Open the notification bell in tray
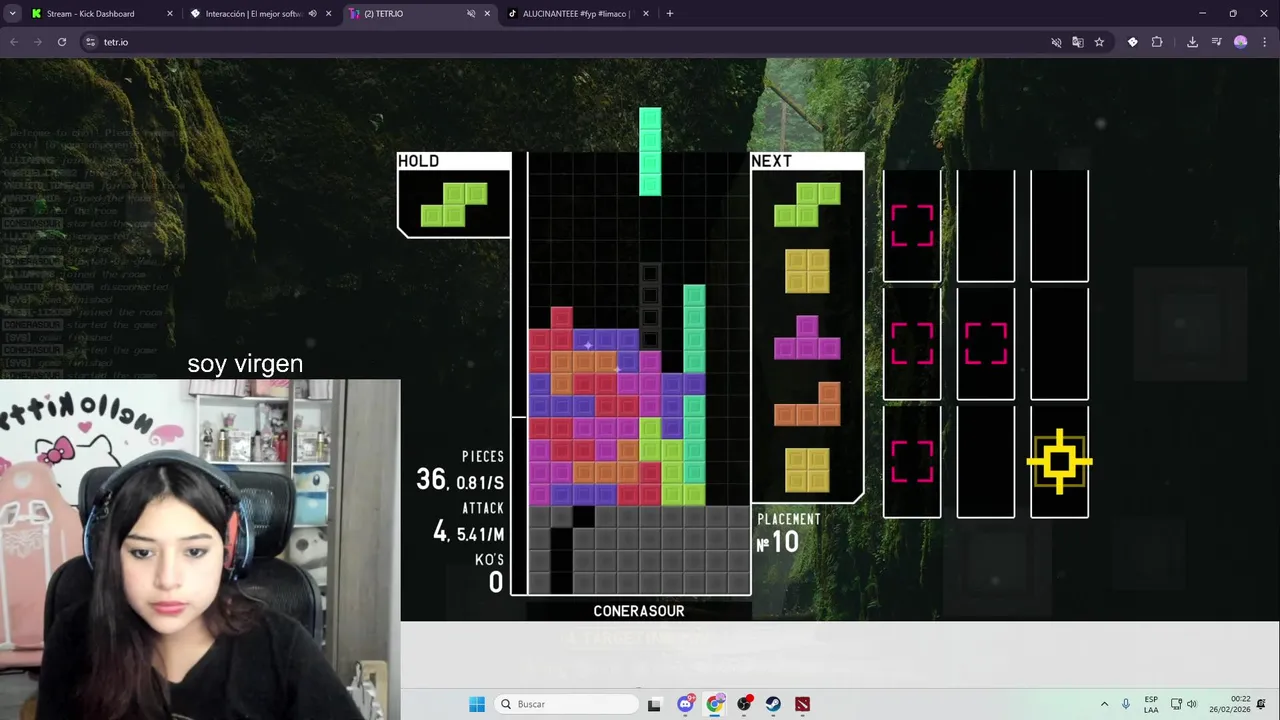 click(1262, 704)
